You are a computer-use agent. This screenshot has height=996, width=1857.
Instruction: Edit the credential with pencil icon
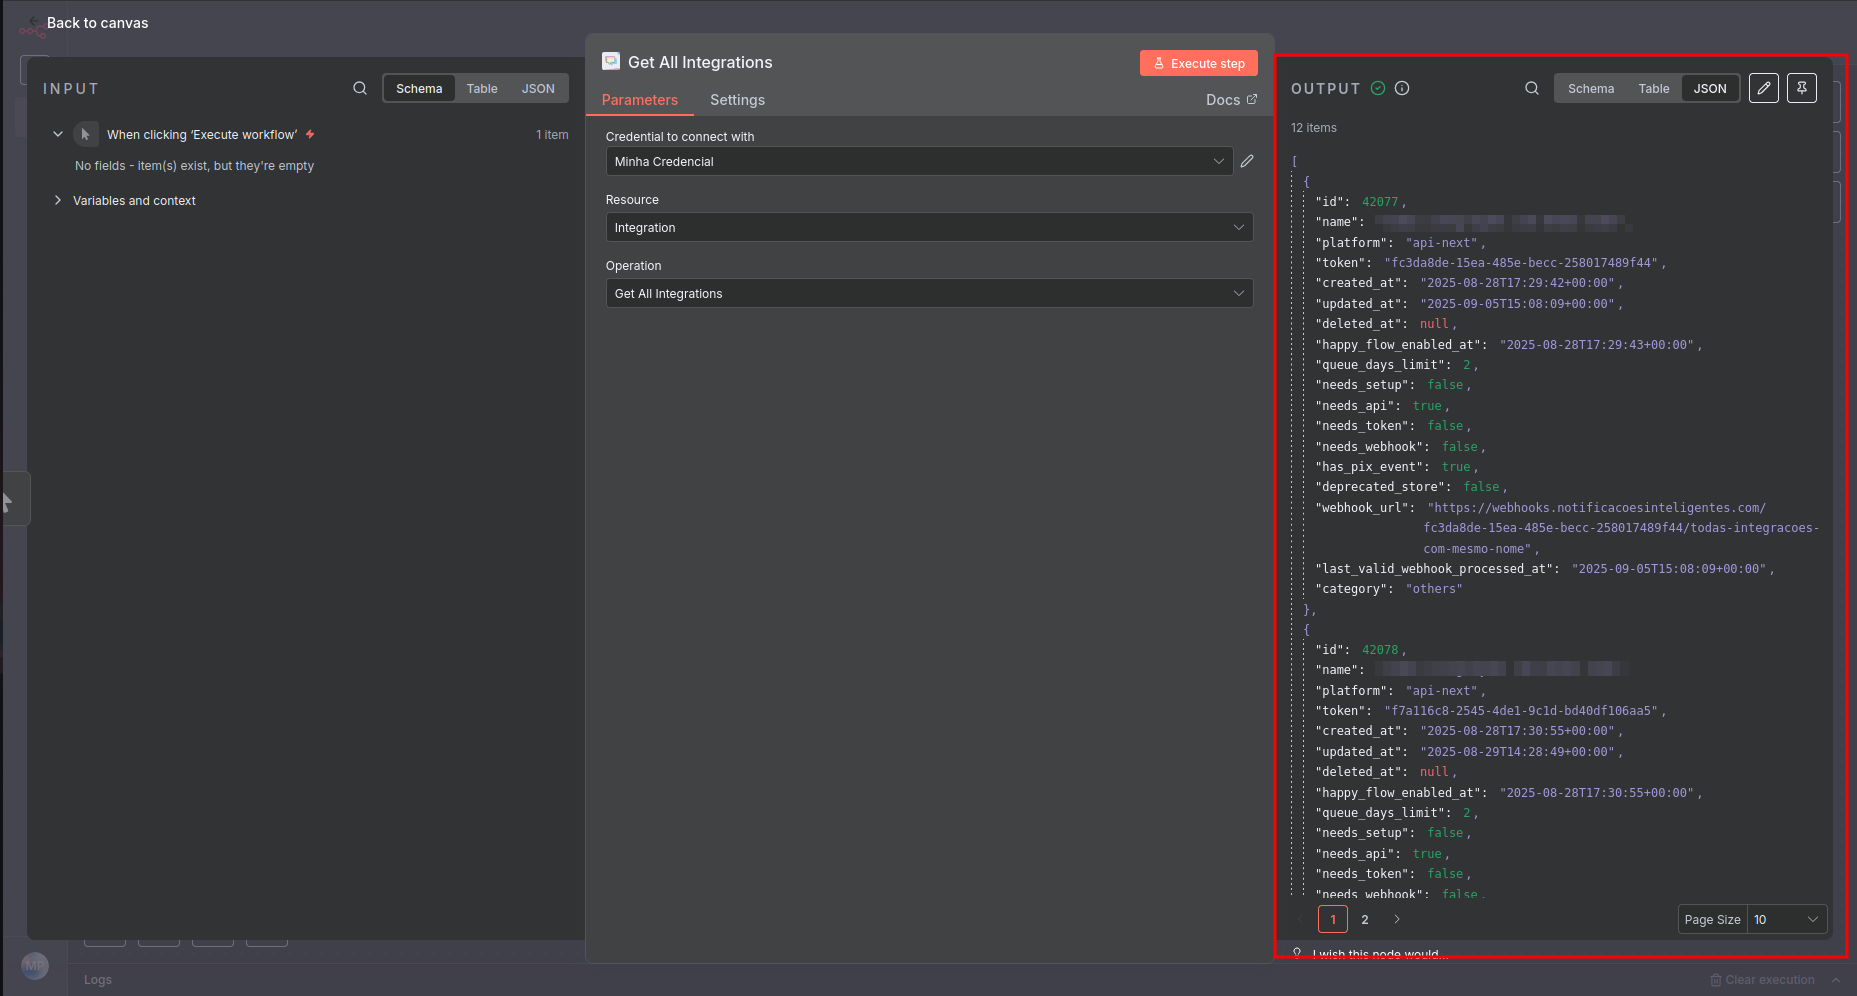click(x=1247, y=161)
